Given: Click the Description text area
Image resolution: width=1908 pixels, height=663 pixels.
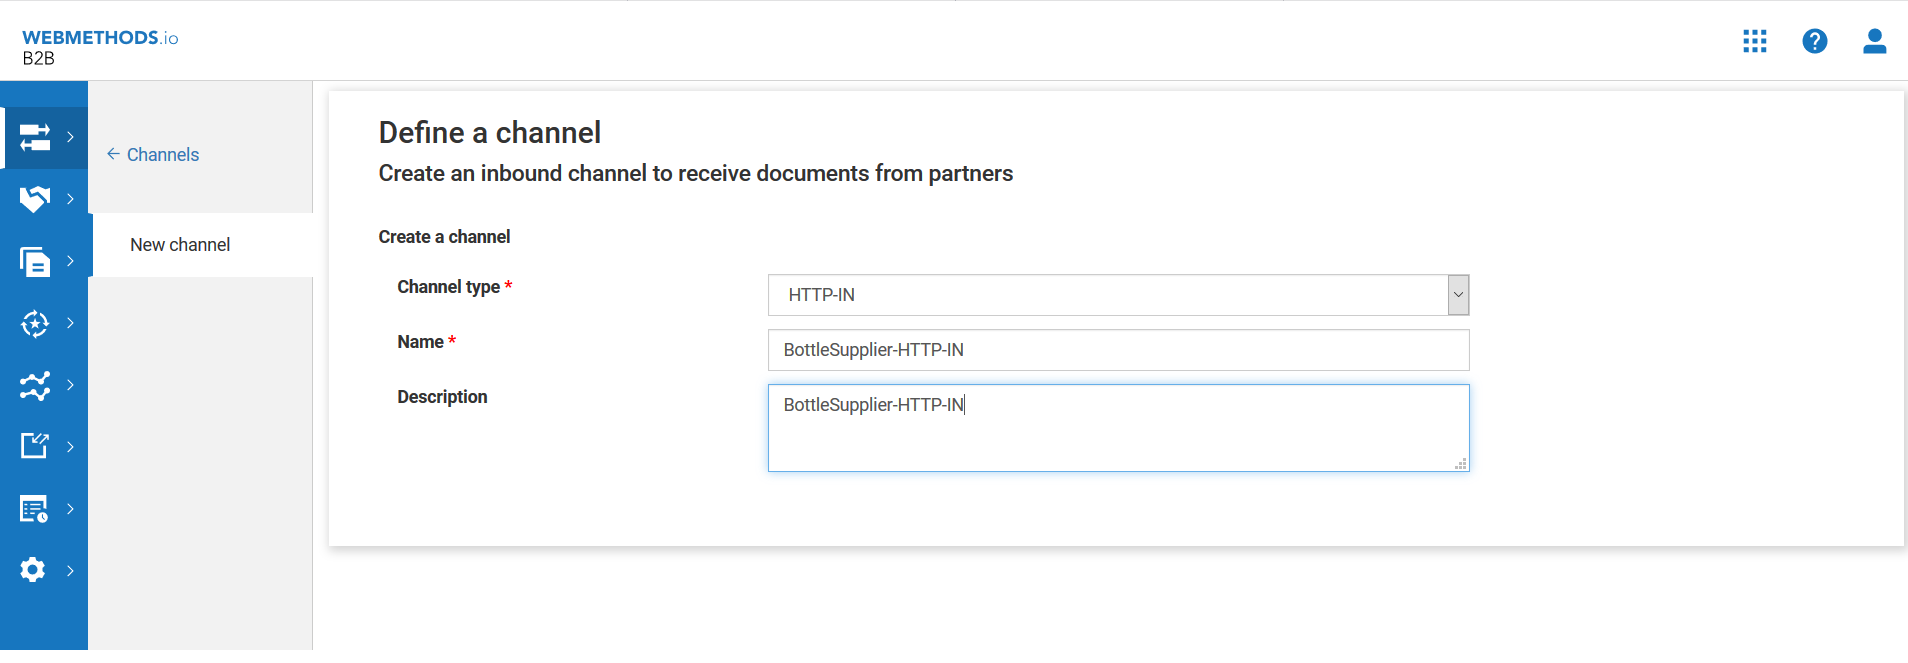Looking at the screenshot, I should pyautogui.click(x=1118, y=428).
